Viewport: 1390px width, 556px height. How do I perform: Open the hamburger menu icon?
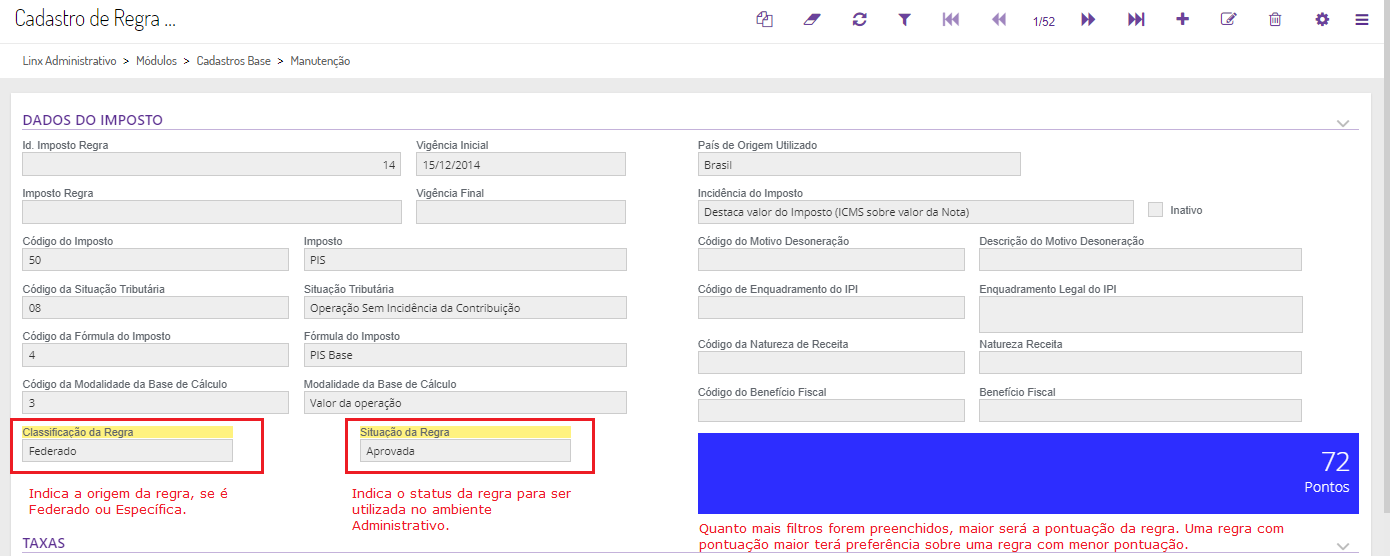click(x=1362, y=19)
